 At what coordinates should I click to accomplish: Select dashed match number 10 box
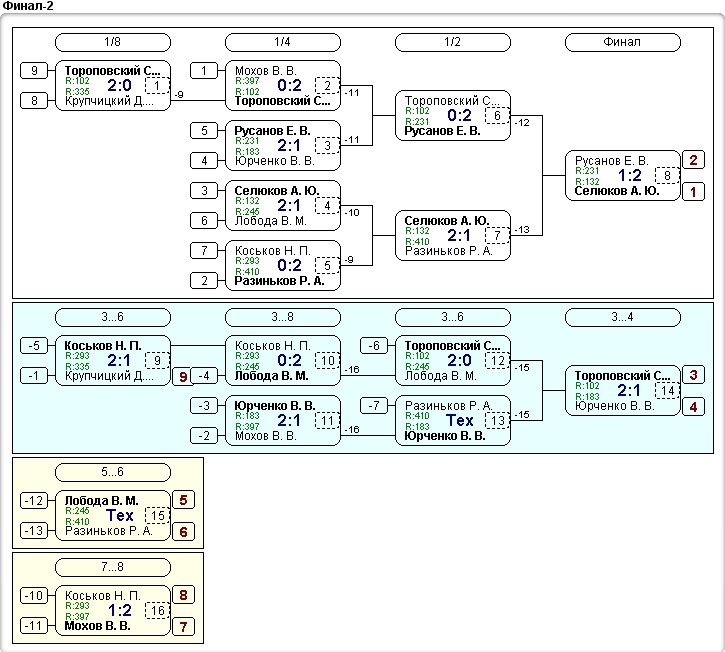coord(327,361)
